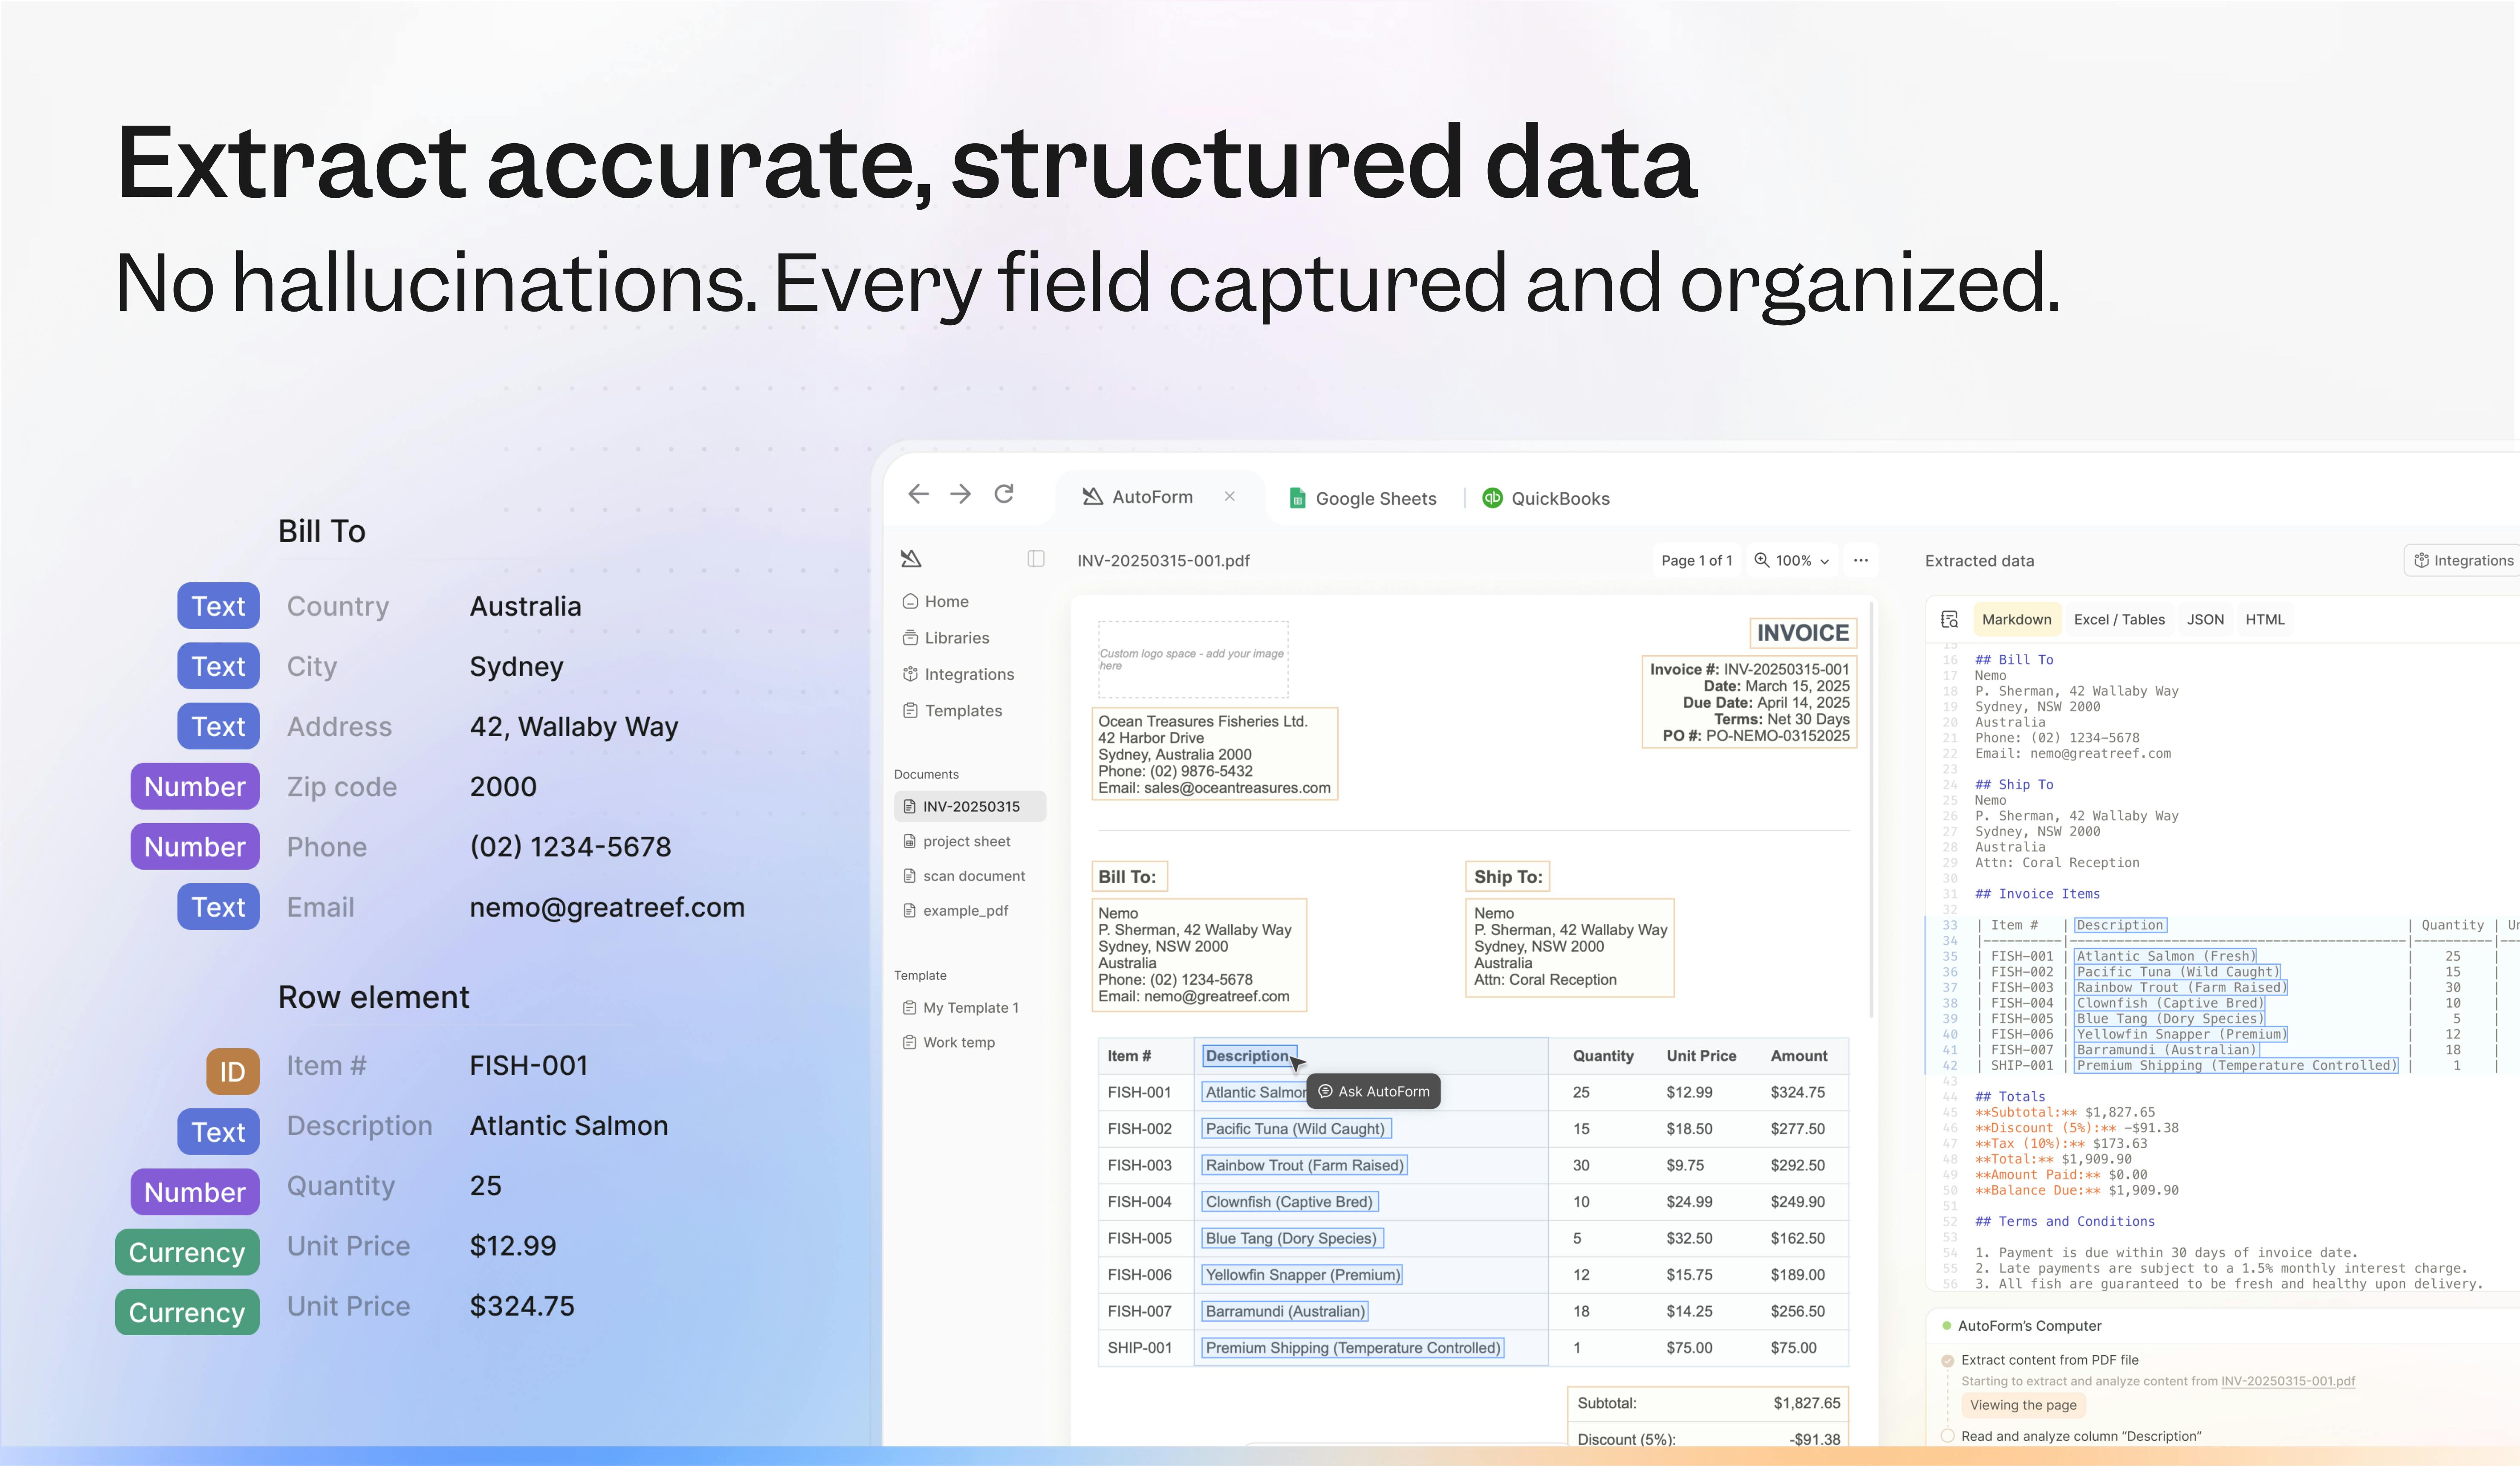
Task: Open Integrations in the sidebar
Action: pos(958,674)
